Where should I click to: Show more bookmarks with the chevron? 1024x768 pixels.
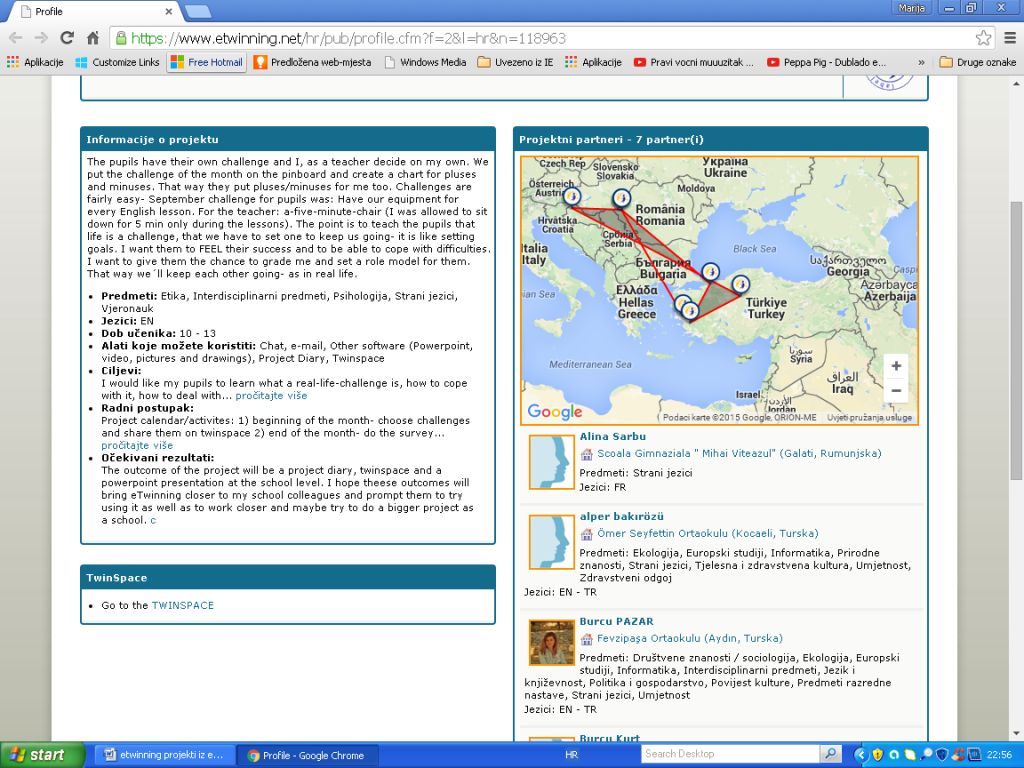point(921,63)
